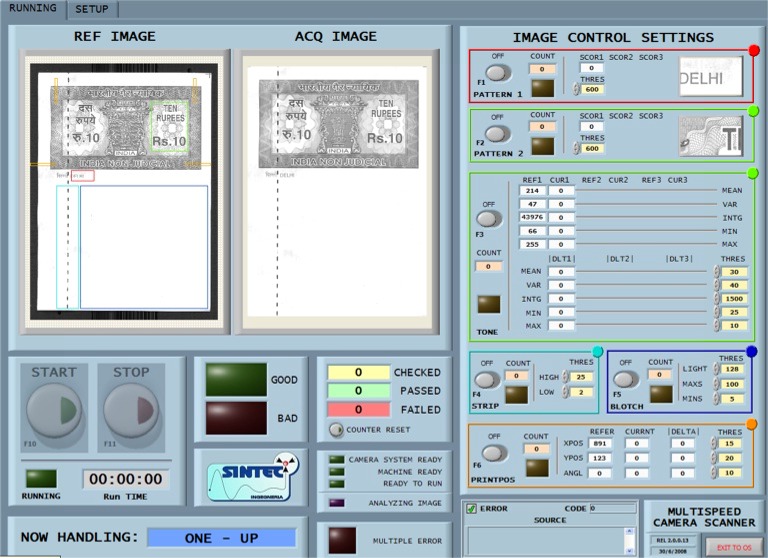
Task: Adjust TONE INTG THRES 1500 stepper
Action: tap(717, 298)
